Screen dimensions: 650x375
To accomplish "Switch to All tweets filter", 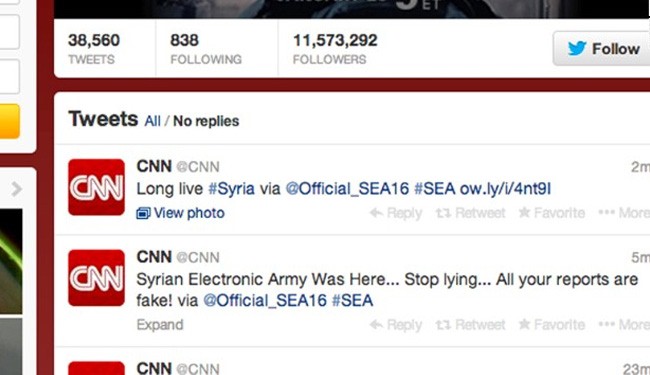I will (152, 121).
